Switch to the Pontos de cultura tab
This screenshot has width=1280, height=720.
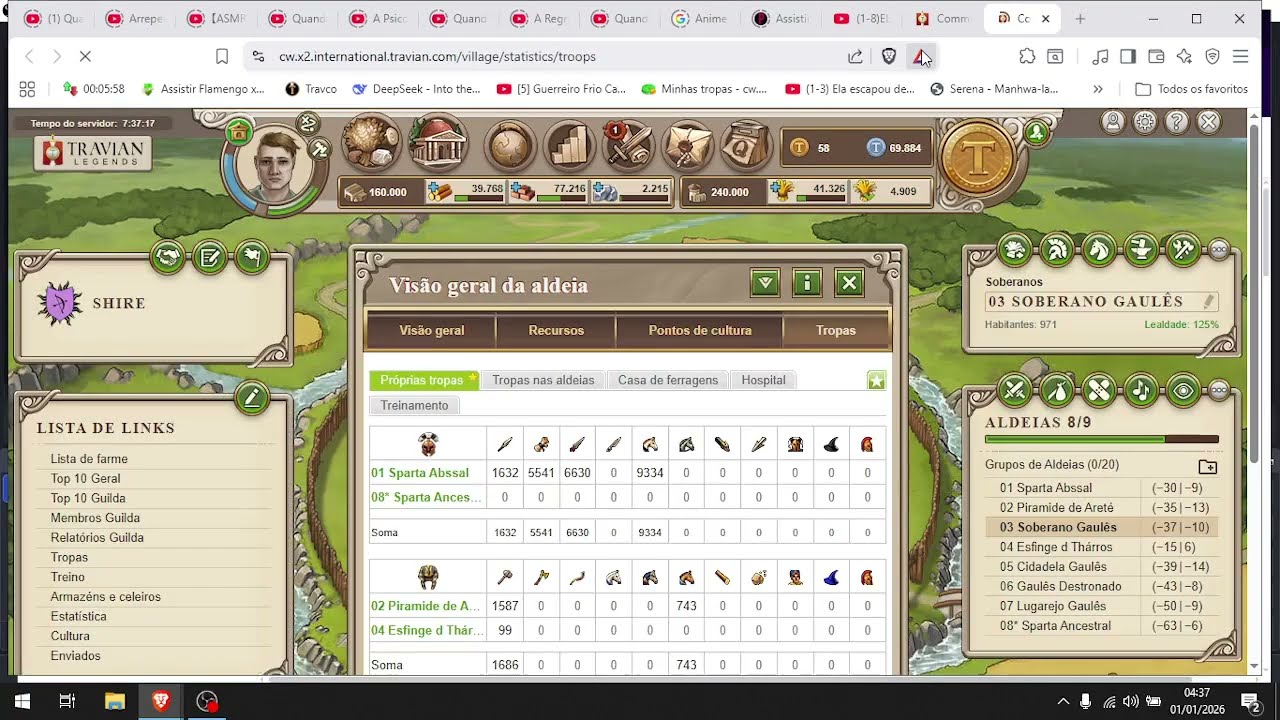[x=700, y=330]
